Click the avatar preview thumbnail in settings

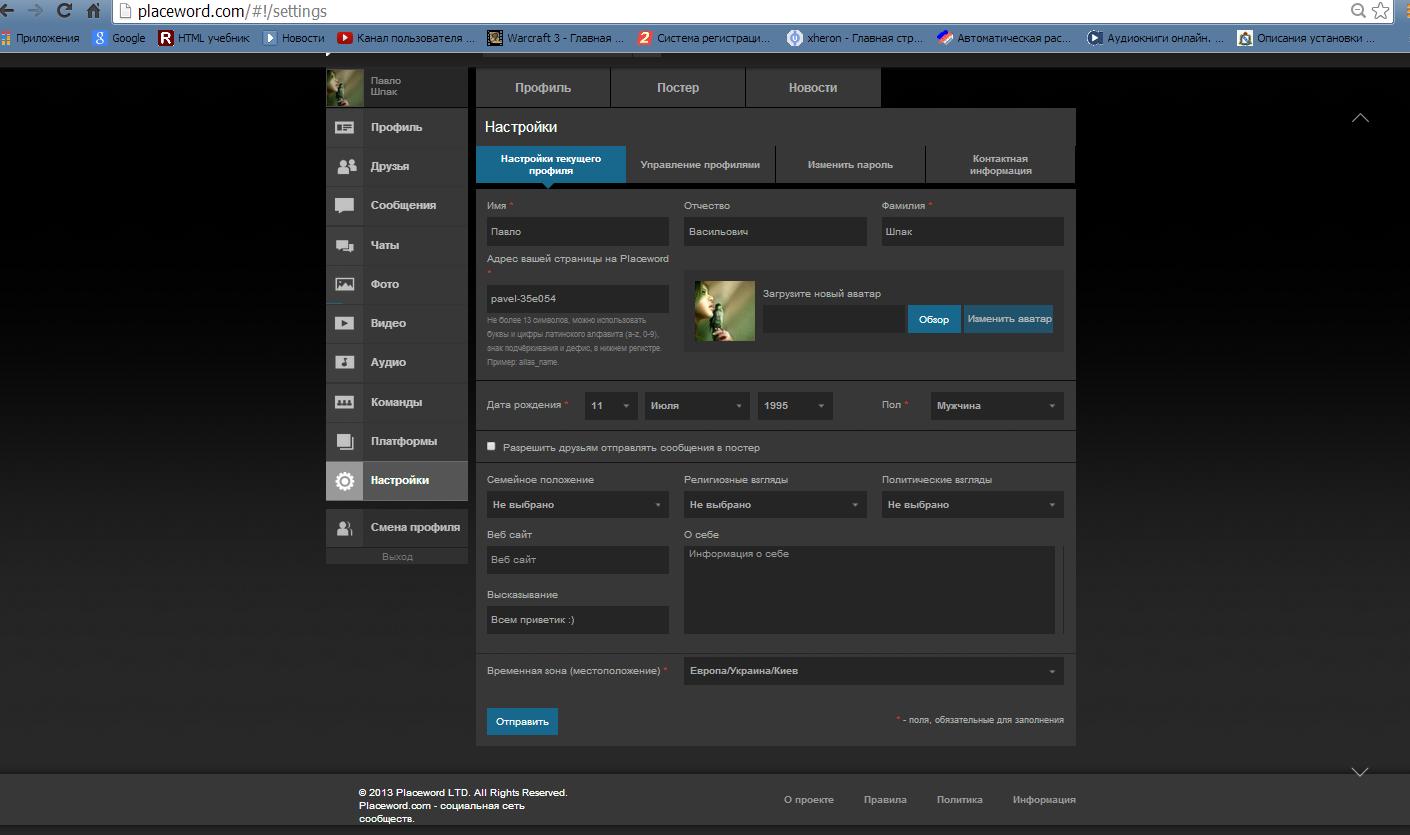coord(725,311)
